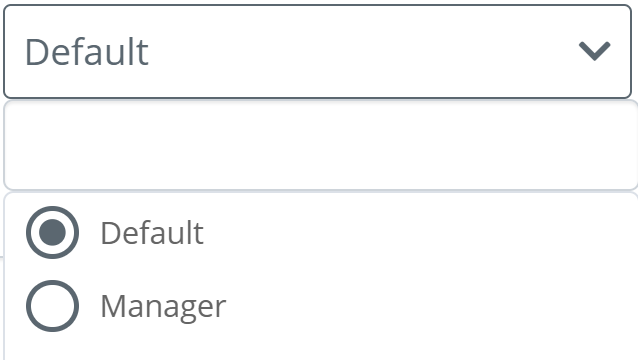Click the empty search field under the dropdown
Viewport: 638px width, 360px height.
(x=321, y=146)
